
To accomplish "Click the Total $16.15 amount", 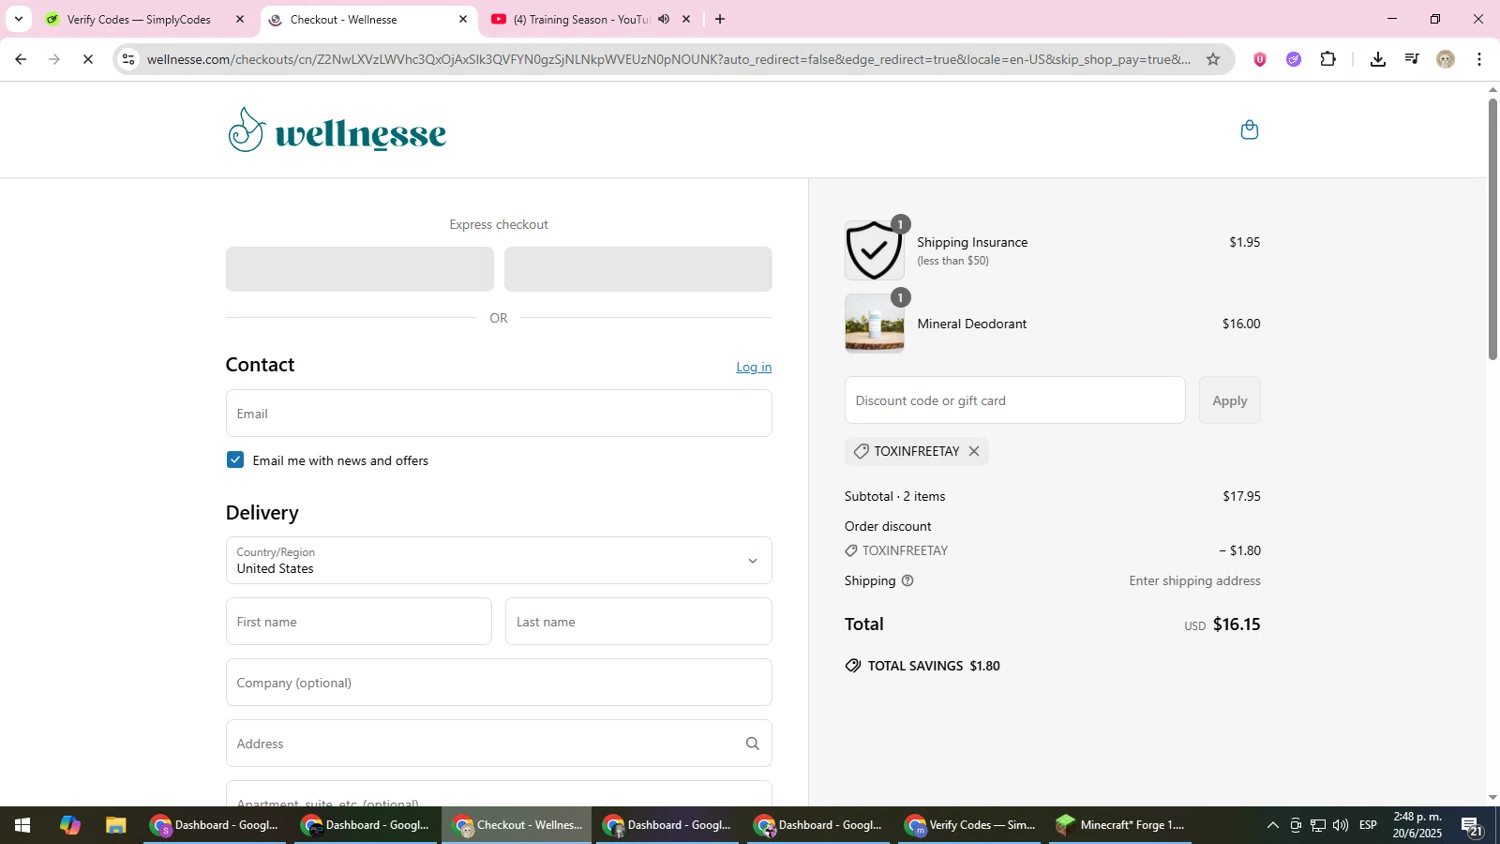I will pos(1236,624).
